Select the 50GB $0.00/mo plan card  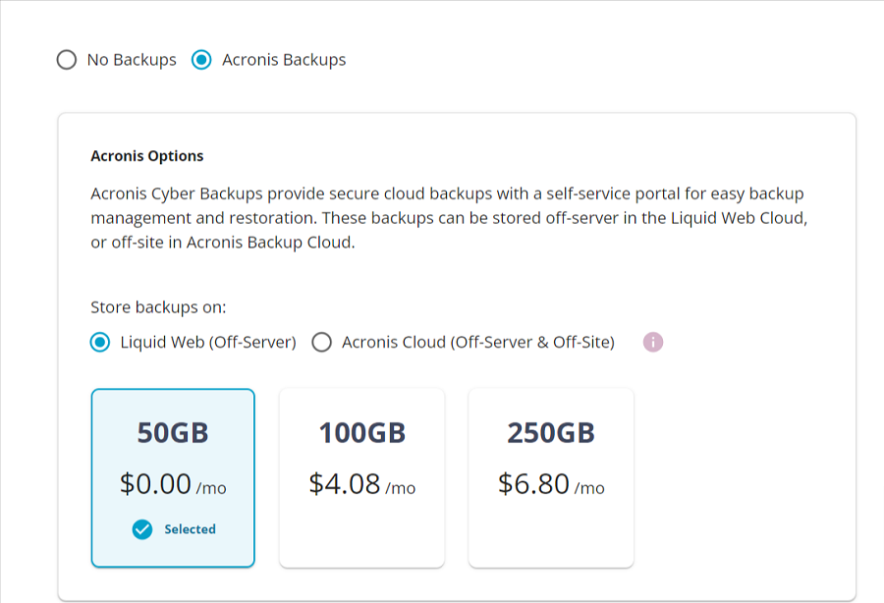click(x=173, y=478)
